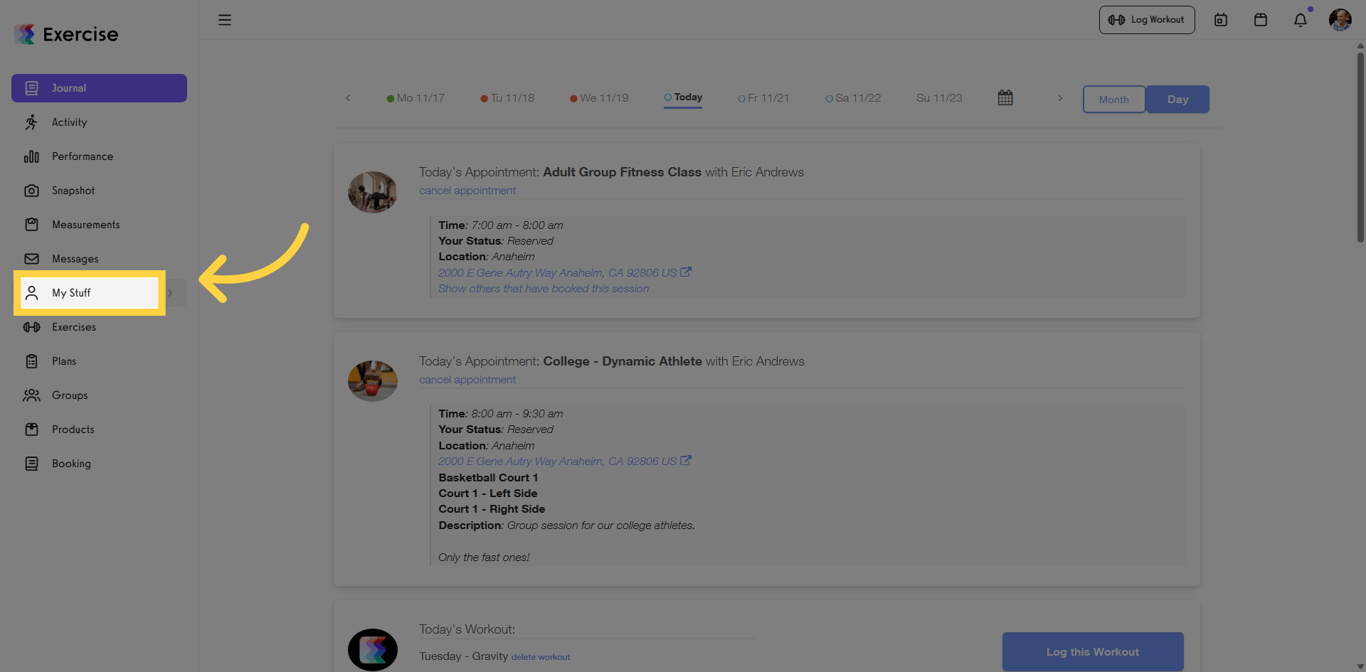Open the notifications bell icon
Viewport: 1366px width, 672px height.
pos(1300,20)
